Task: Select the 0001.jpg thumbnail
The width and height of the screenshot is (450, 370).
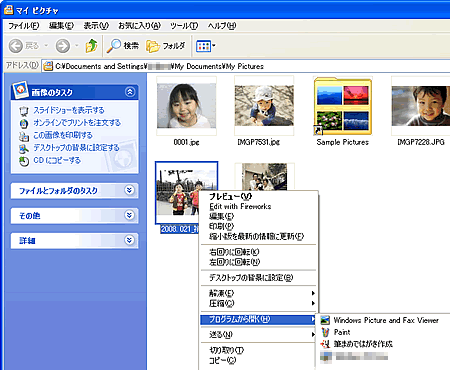Action: tap(187, 106)
